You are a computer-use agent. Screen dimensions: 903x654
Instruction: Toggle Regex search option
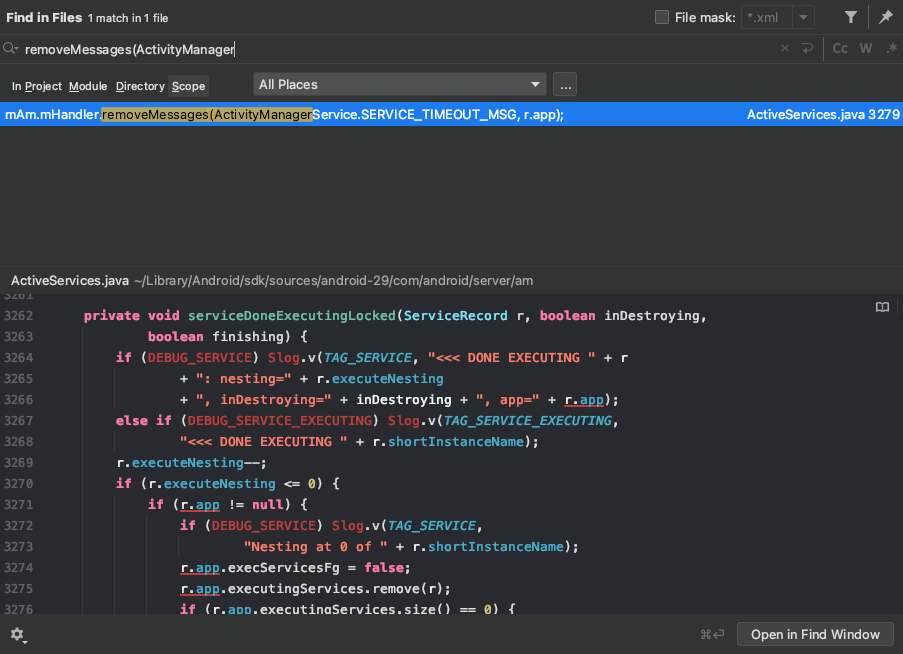[891, 48]
